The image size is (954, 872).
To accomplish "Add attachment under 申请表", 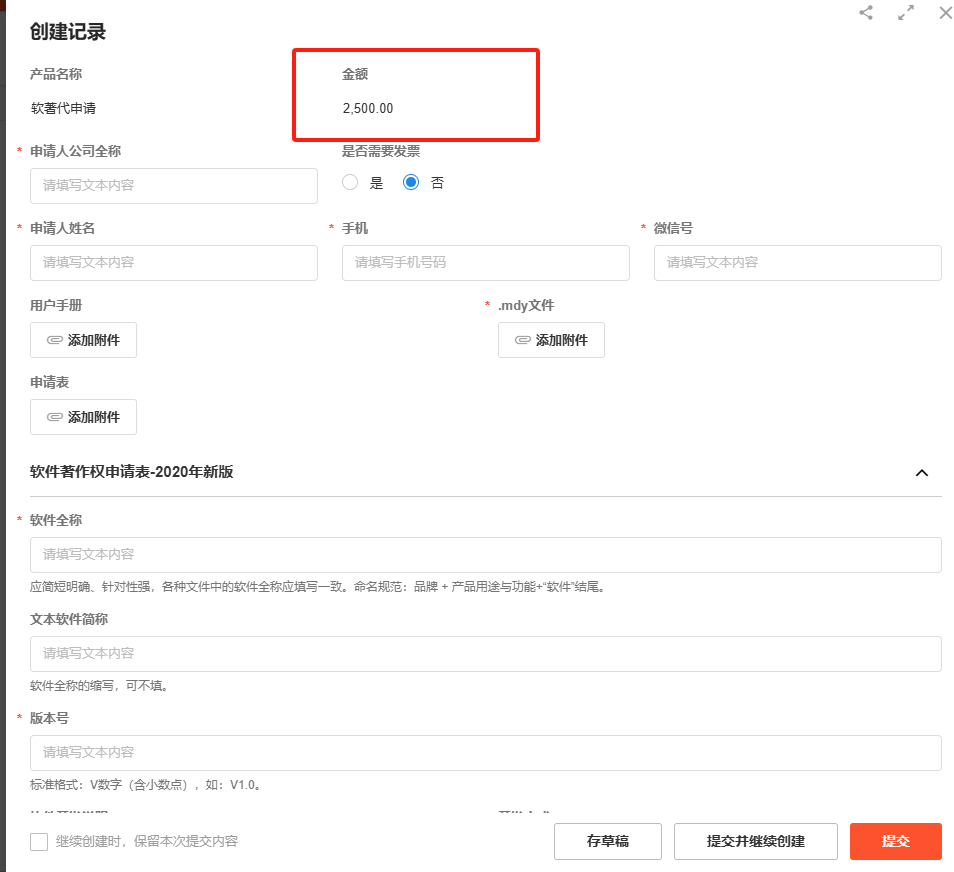I will tap(83, 417).
